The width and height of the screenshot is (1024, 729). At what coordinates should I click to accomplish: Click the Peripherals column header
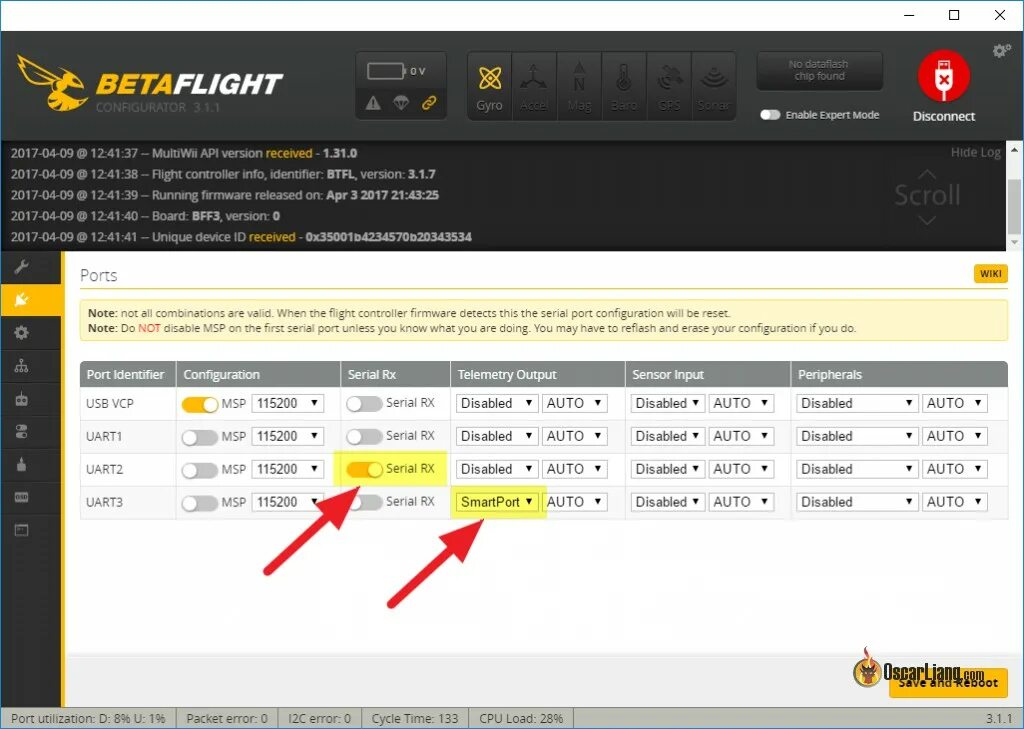pos(899,374)
